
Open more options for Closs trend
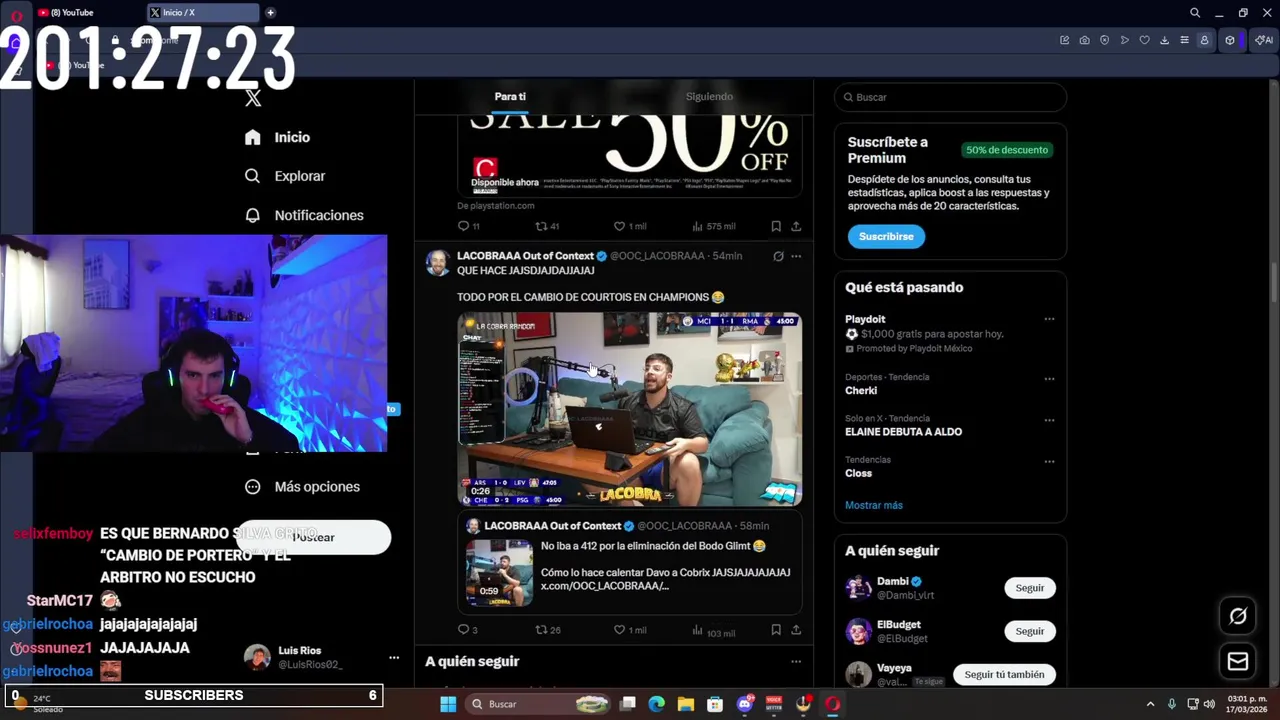coord(1049,461)
